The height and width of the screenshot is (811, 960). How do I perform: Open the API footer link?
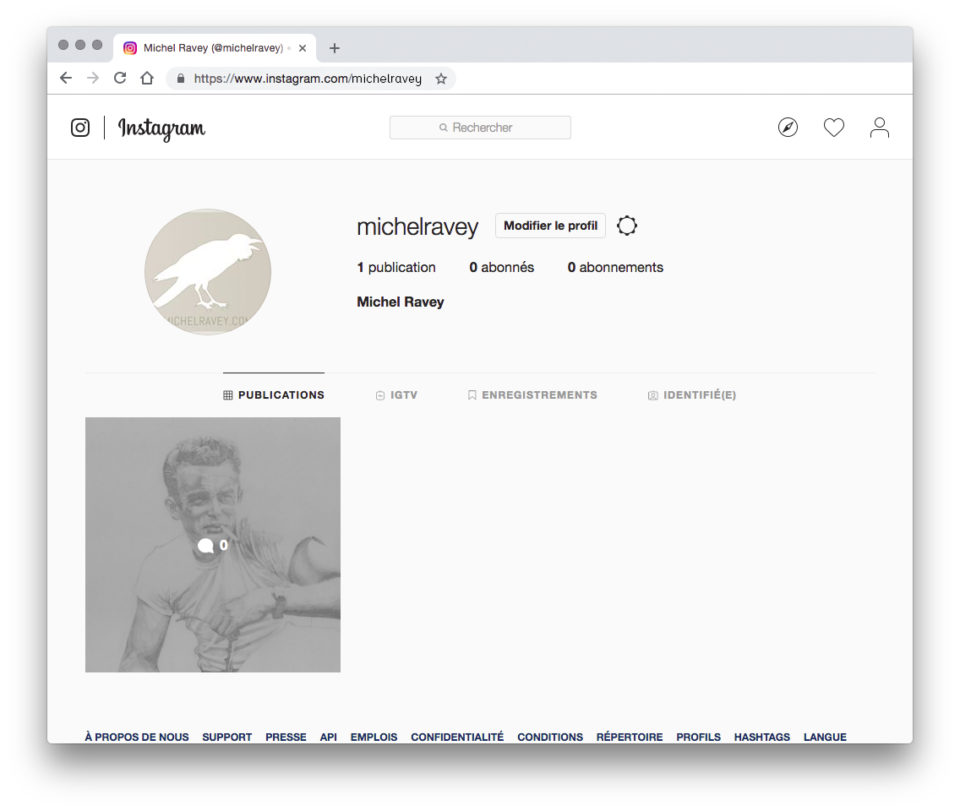point(328,737)
